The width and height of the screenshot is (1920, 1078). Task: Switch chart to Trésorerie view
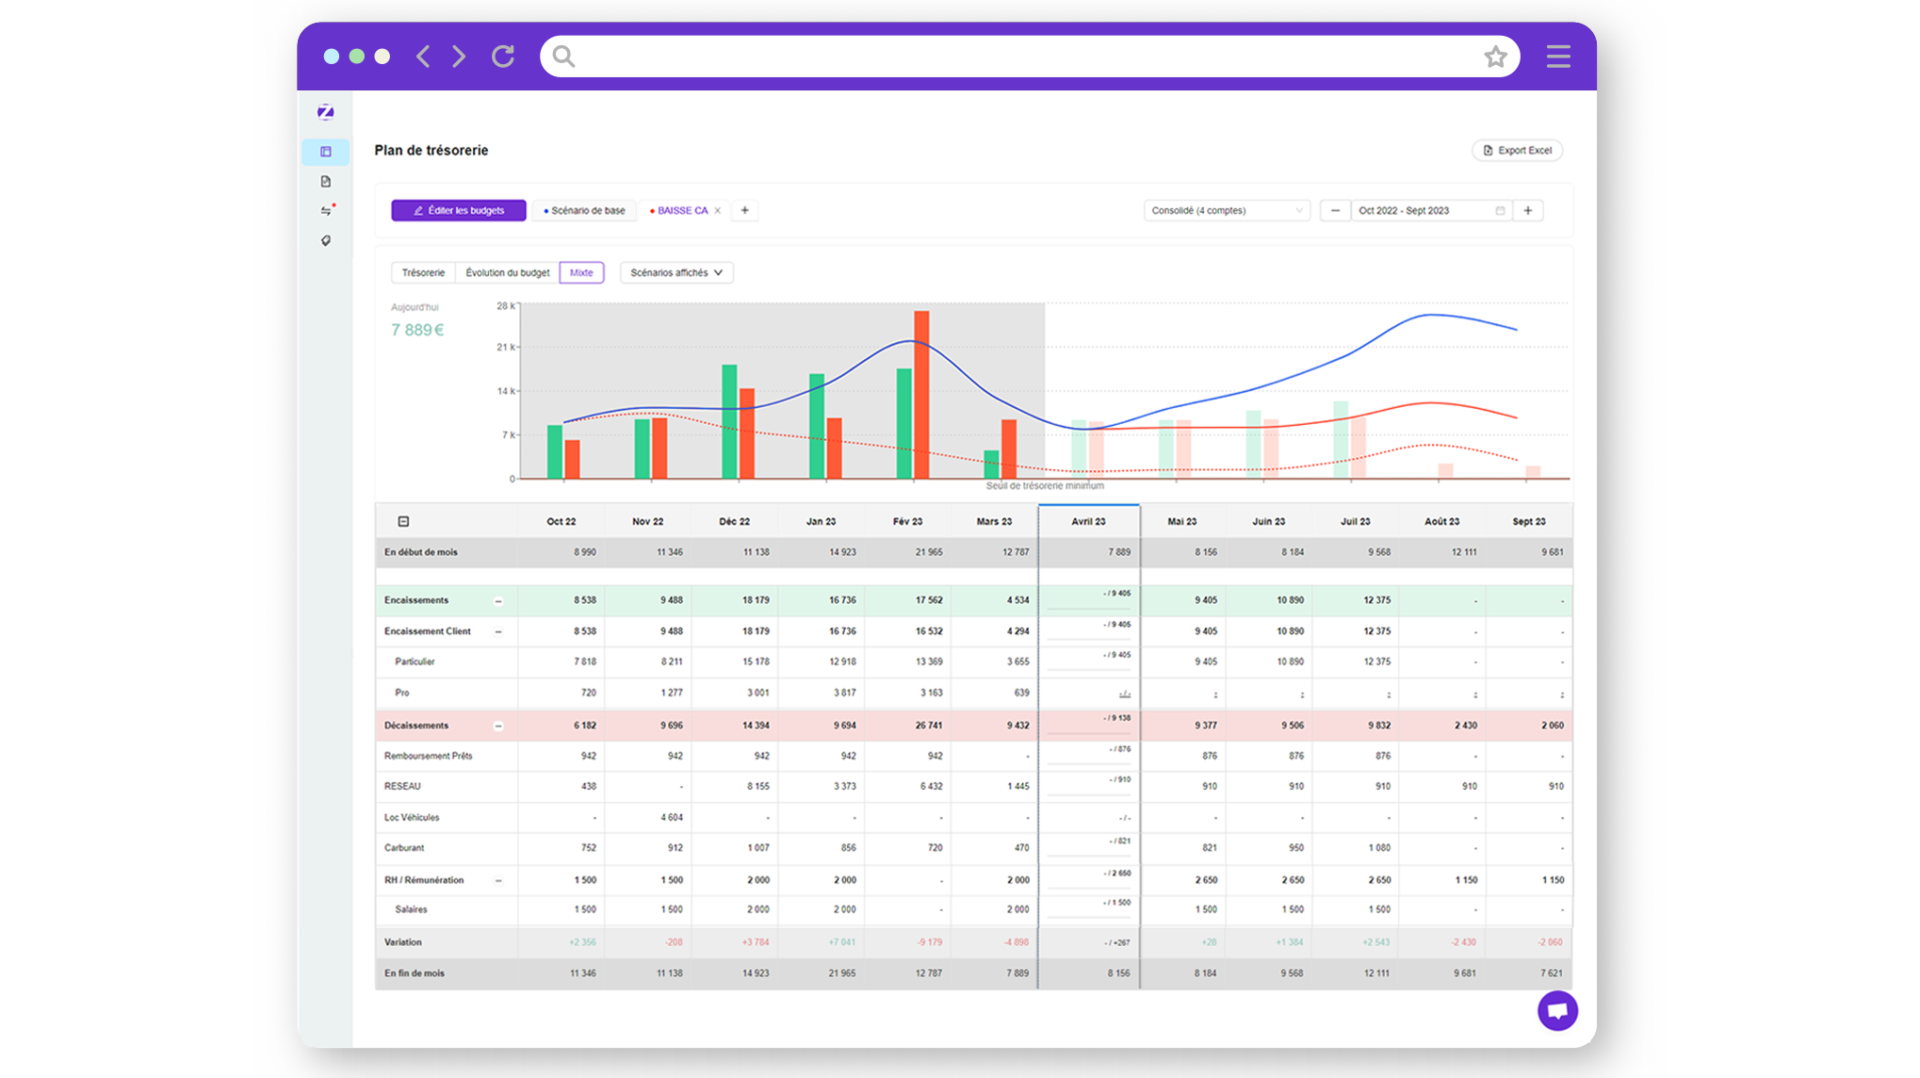pyautogui.click(x=423, y=272)
